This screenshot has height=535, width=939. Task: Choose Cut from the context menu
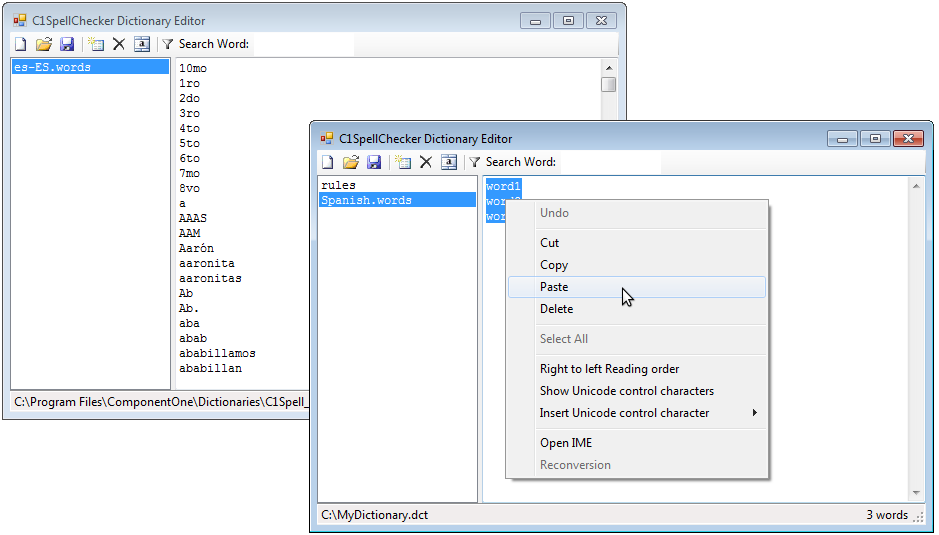(637, 243)
